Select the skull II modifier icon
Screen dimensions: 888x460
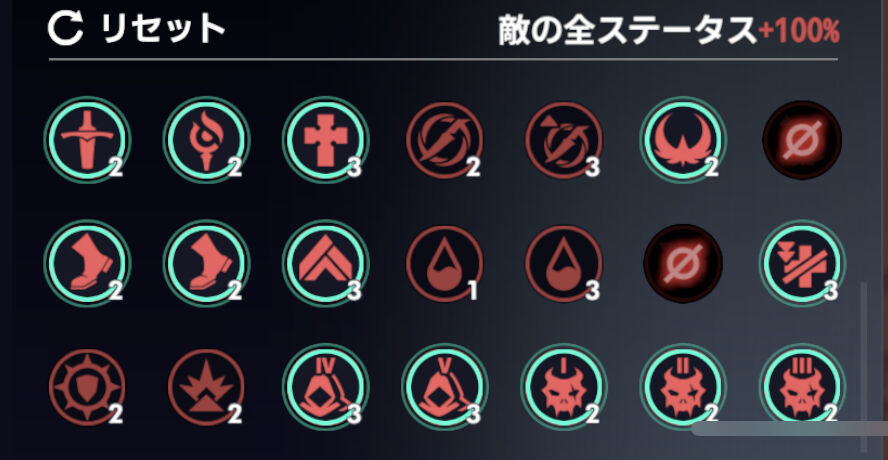click(x=682, y=387)
